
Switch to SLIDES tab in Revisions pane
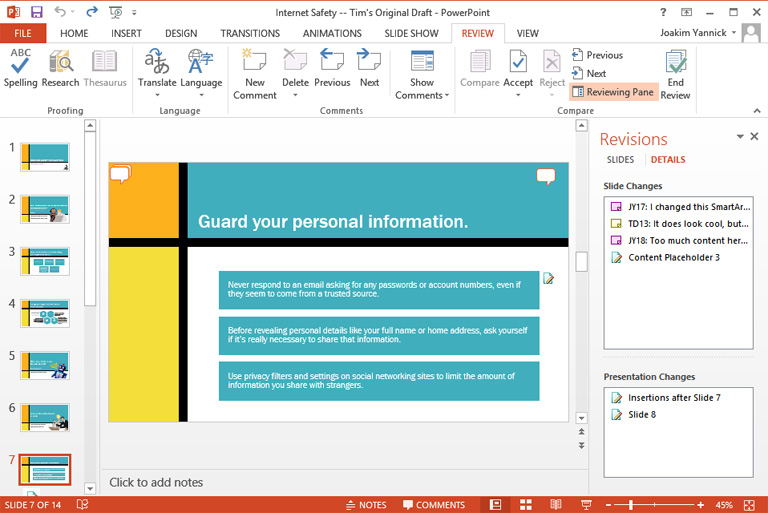(x=620, y=160)
